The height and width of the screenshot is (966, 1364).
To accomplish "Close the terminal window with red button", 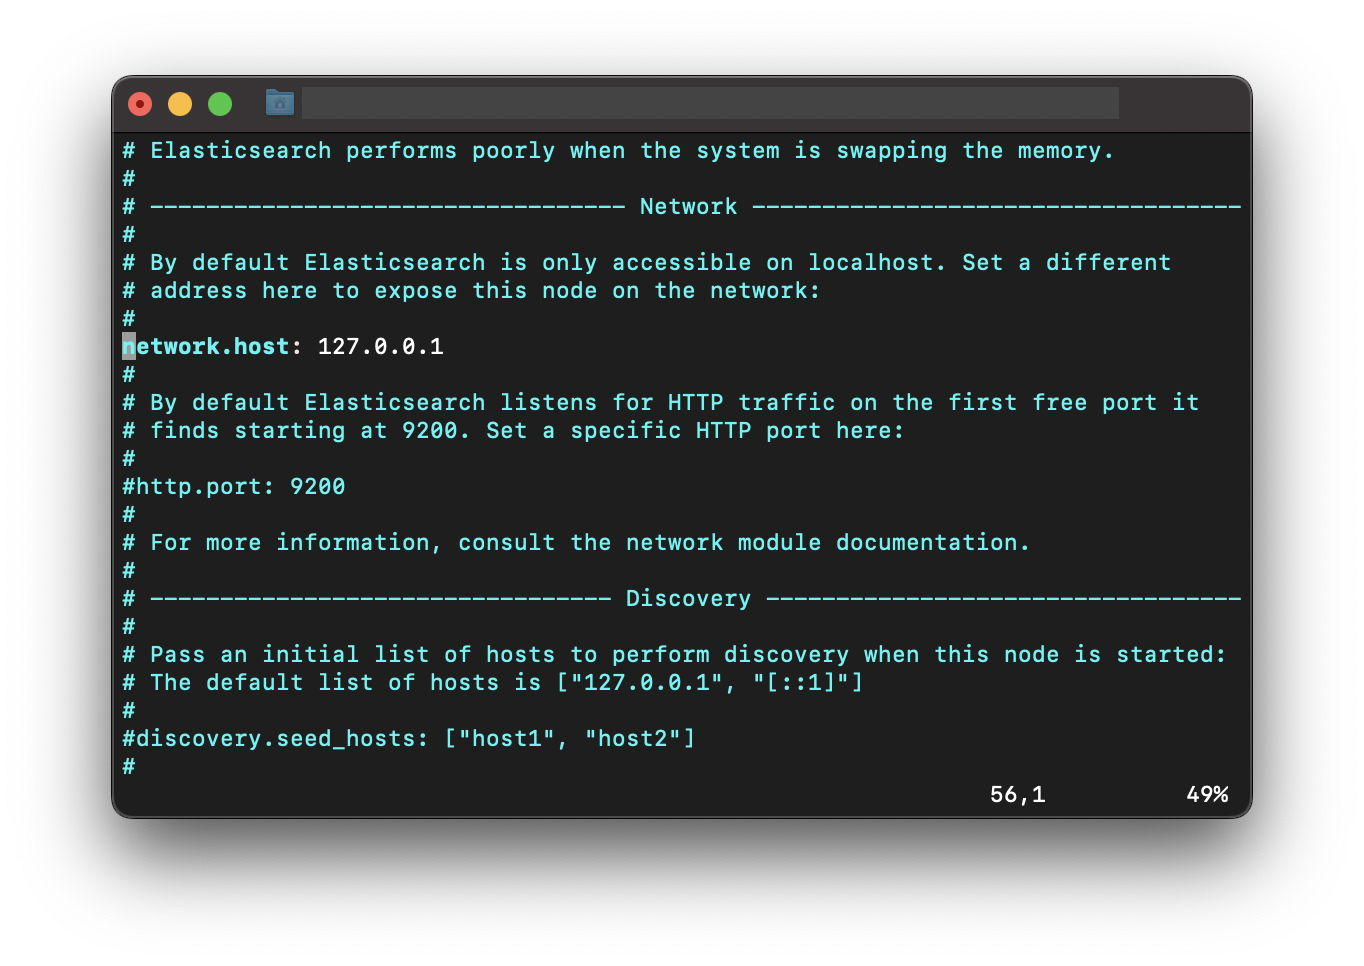I will [140, 104].
